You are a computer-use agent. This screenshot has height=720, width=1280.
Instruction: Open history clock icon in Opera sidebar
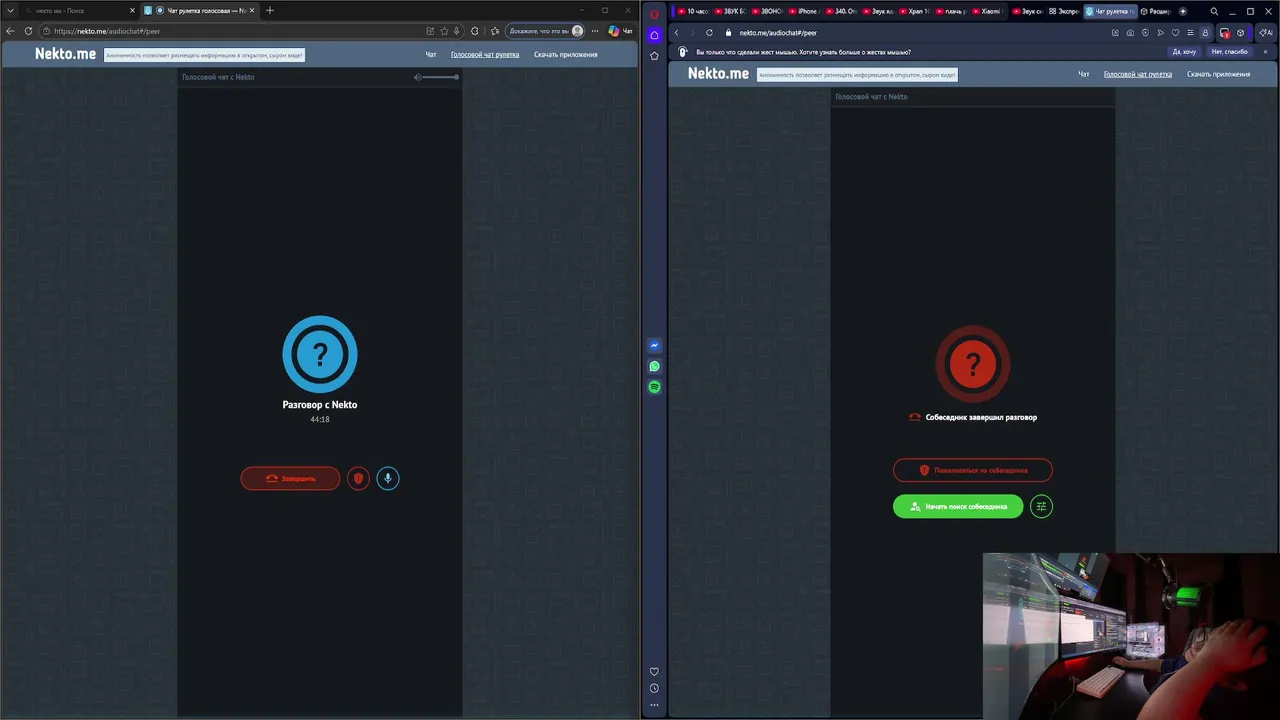click(x=654, y=688)
